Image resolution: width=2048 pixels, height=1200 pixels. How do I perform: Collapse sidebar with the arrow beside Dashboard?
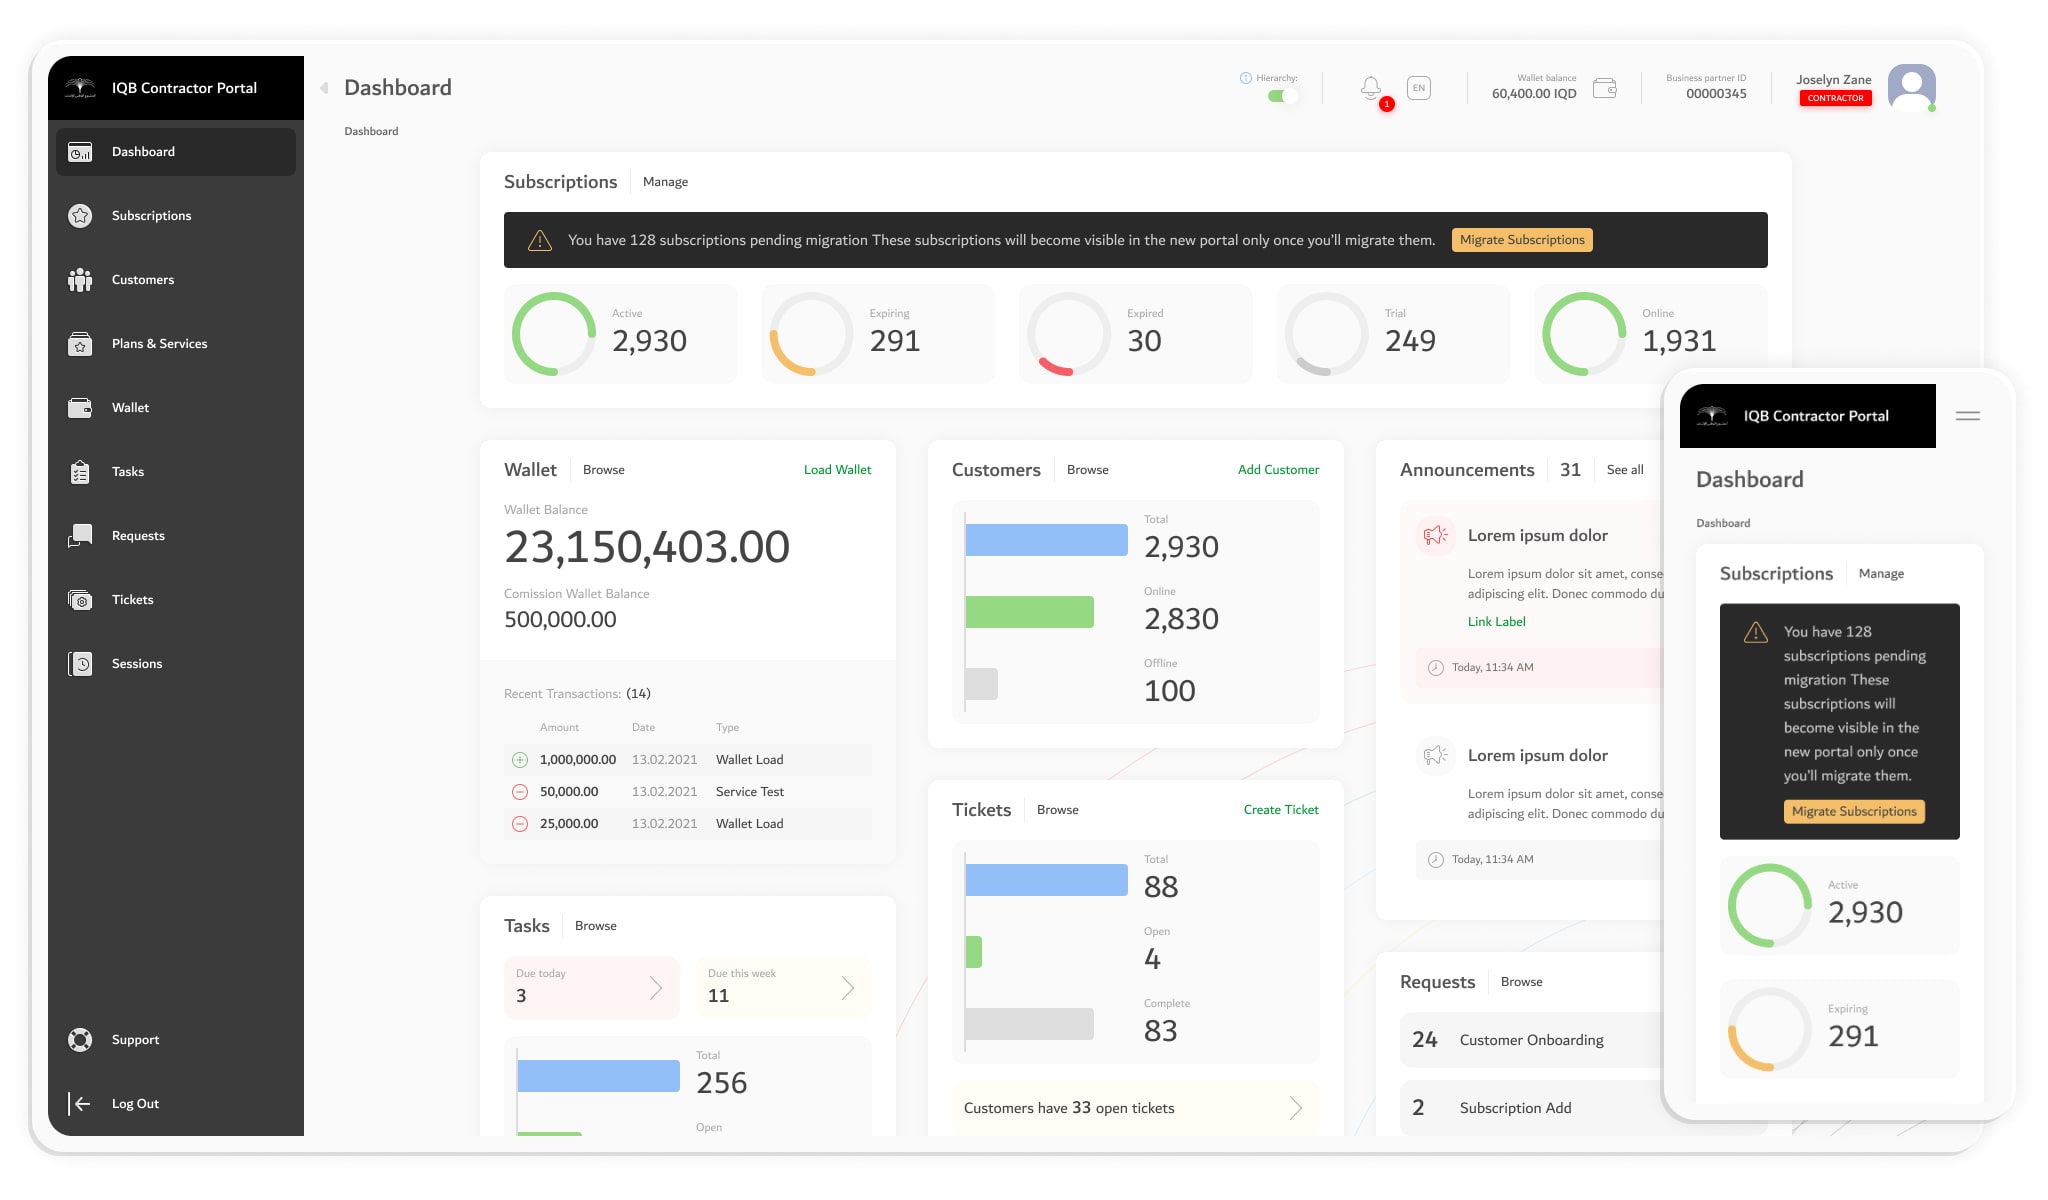click(324, 88)
